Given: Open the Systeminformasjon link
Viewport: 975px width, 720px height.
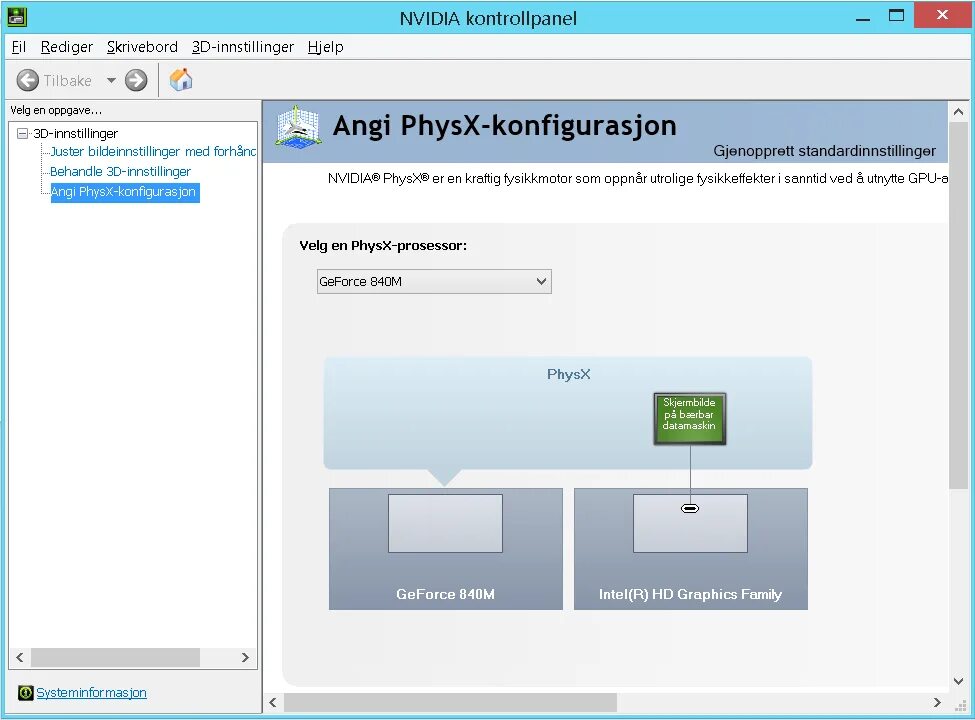Looking at the screenshot, I should (91, 693).
